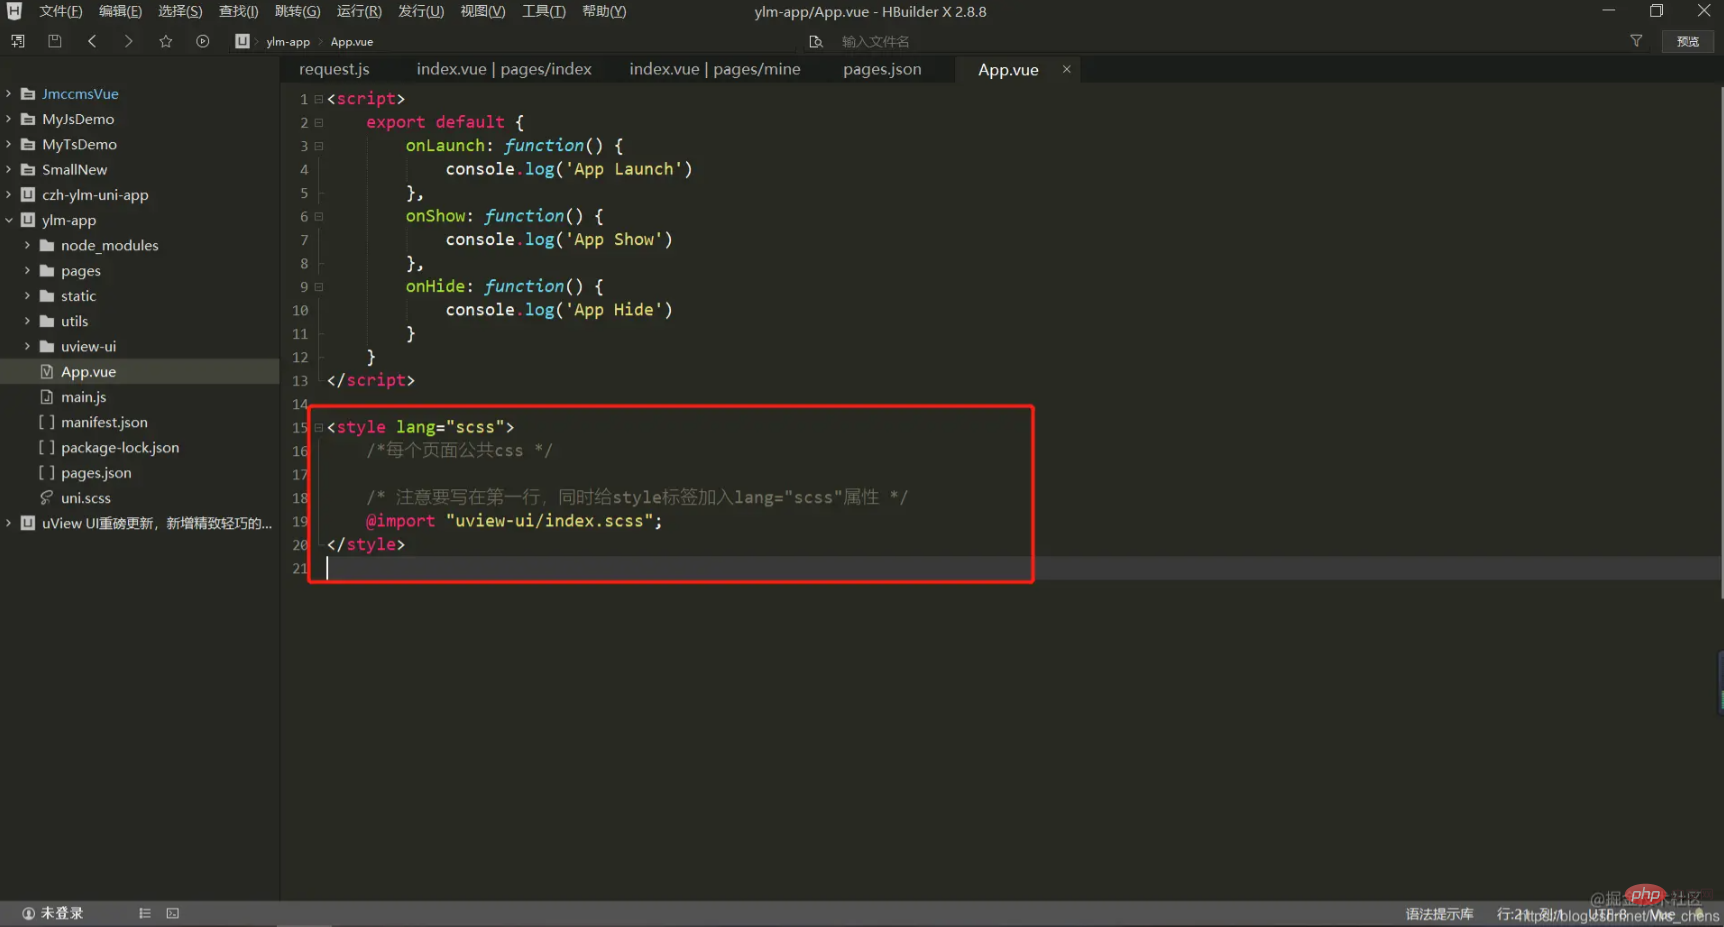
Task: Click the App.vue breadcrumb
Action: click(352, 42)
